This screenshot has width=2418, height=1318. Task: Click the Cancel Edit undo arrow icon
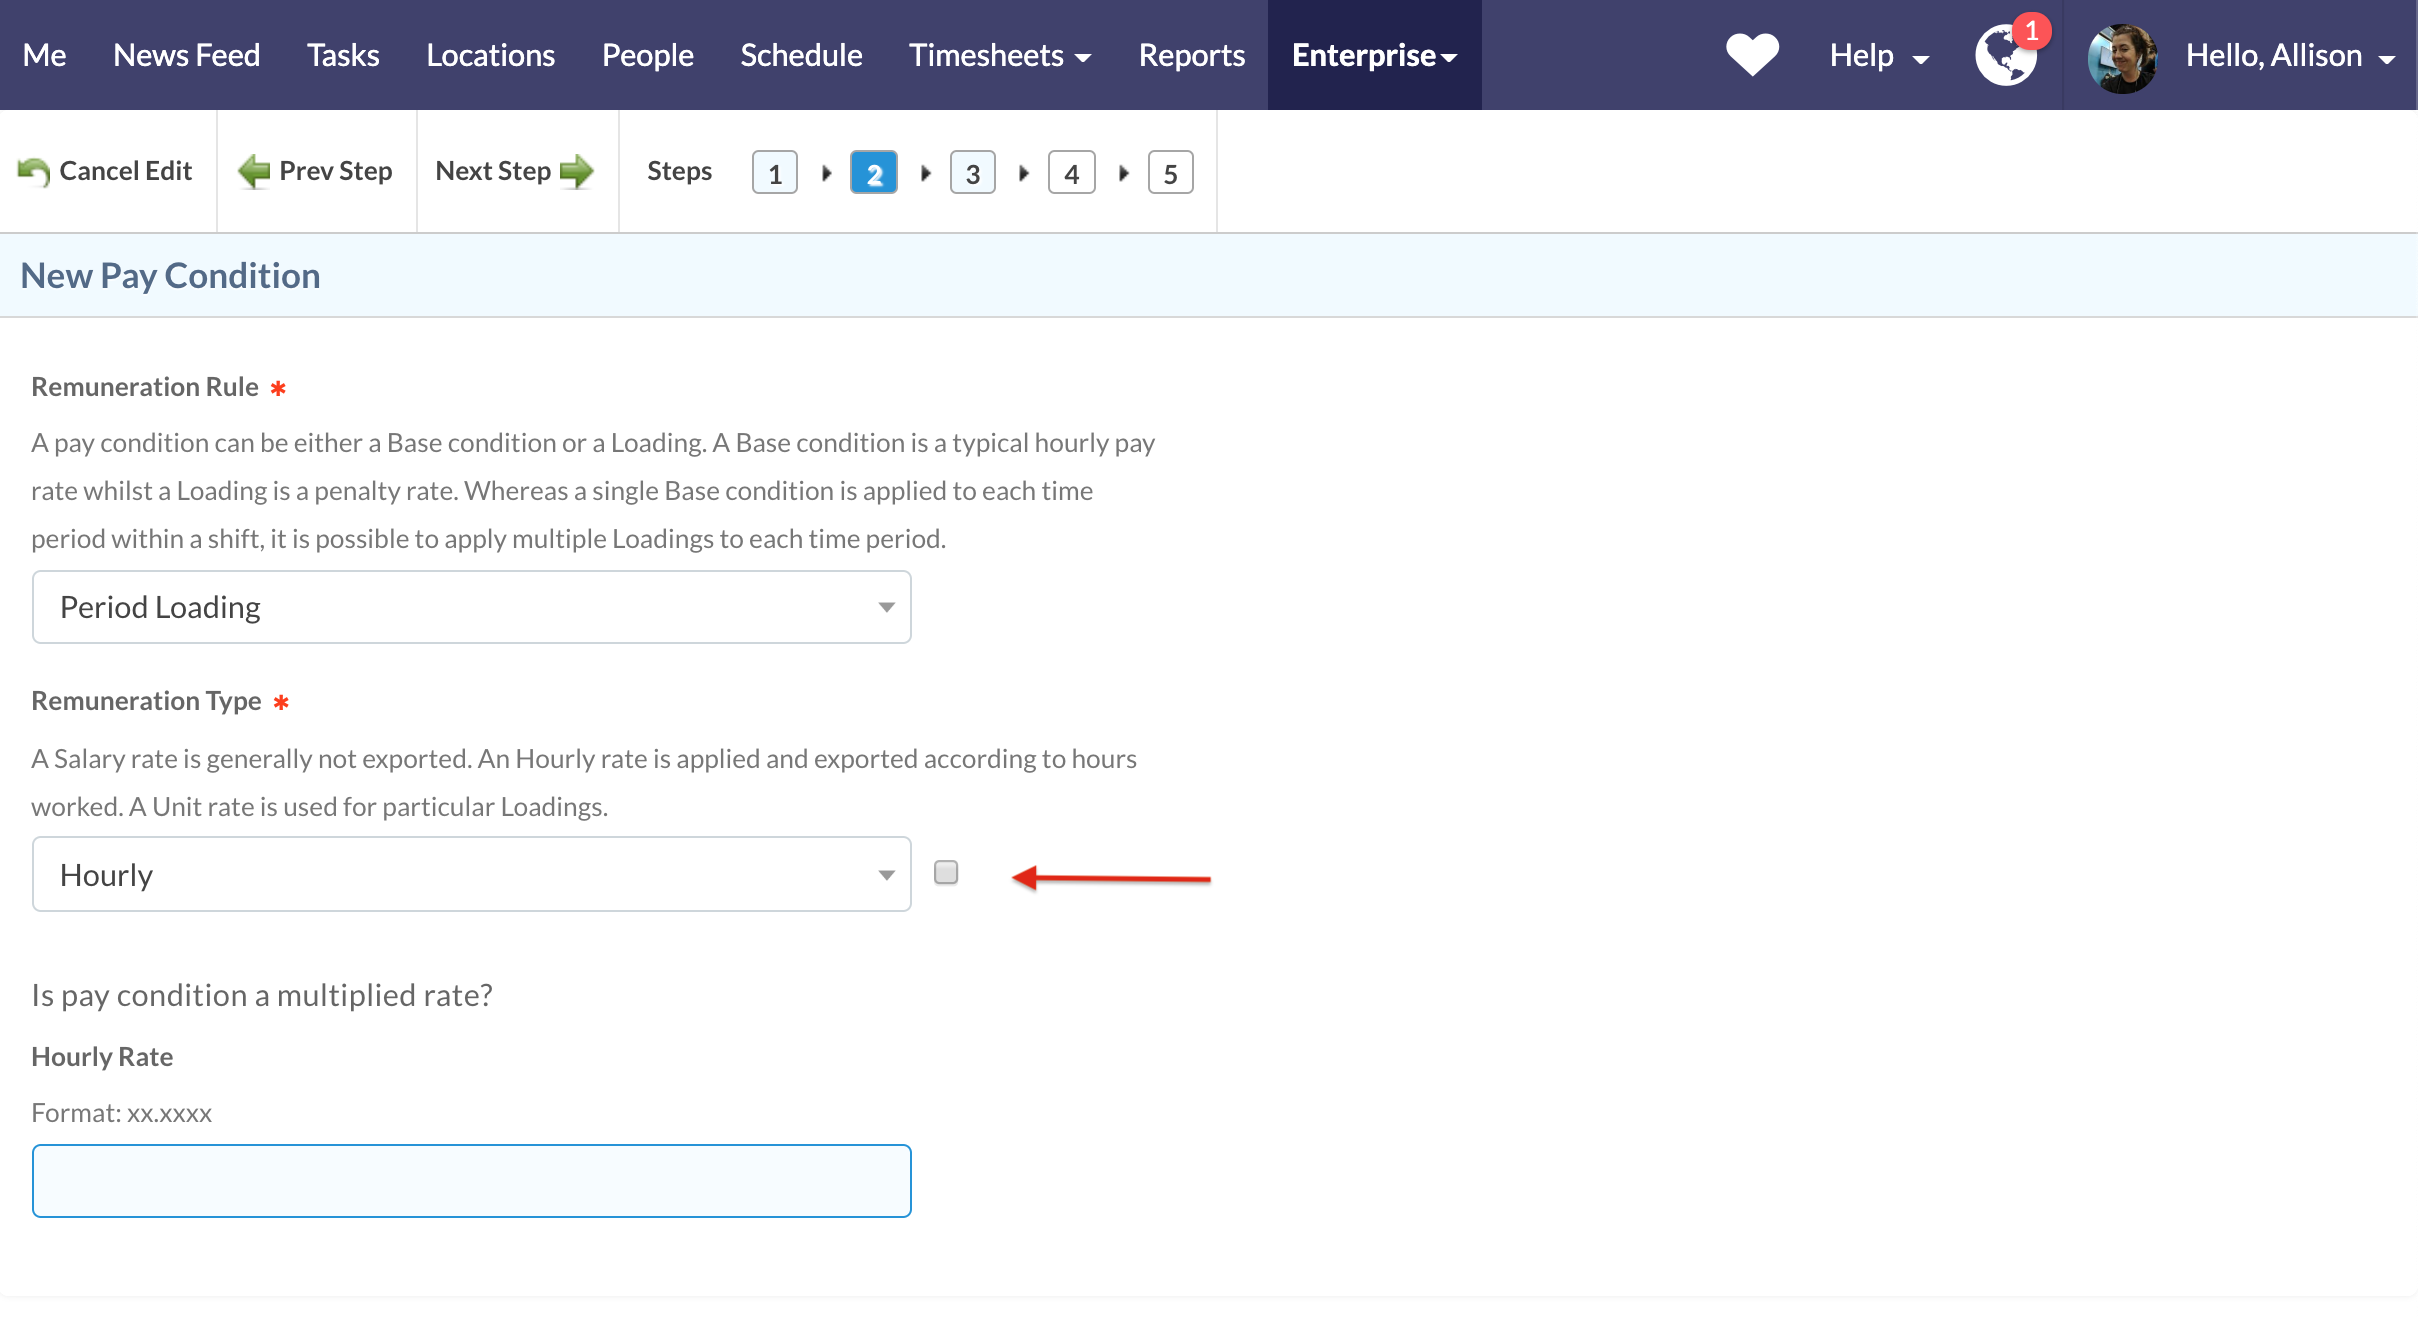pyautogui.click(x=34, y=172)
